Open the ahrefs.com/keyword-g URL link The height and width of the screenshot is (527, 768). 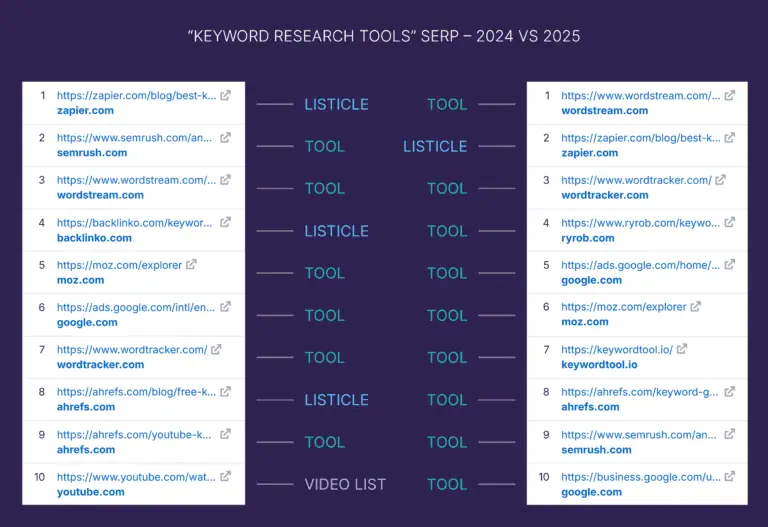(x=640, y=392)
